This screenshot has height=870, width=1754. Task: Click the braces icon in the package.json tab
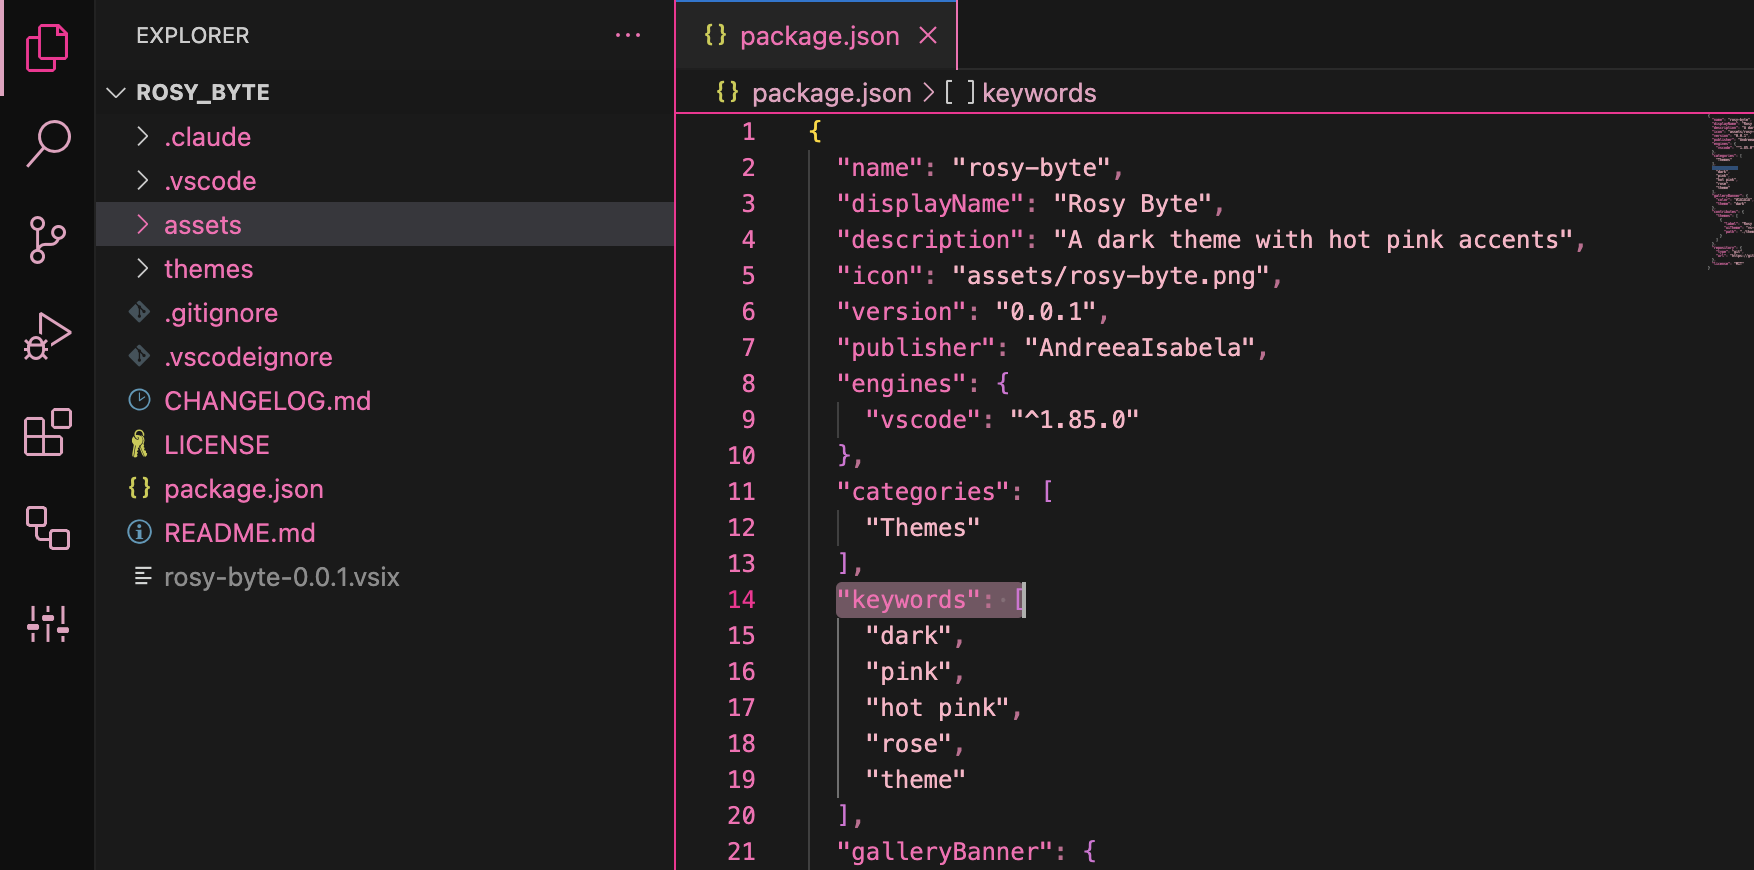715,35
